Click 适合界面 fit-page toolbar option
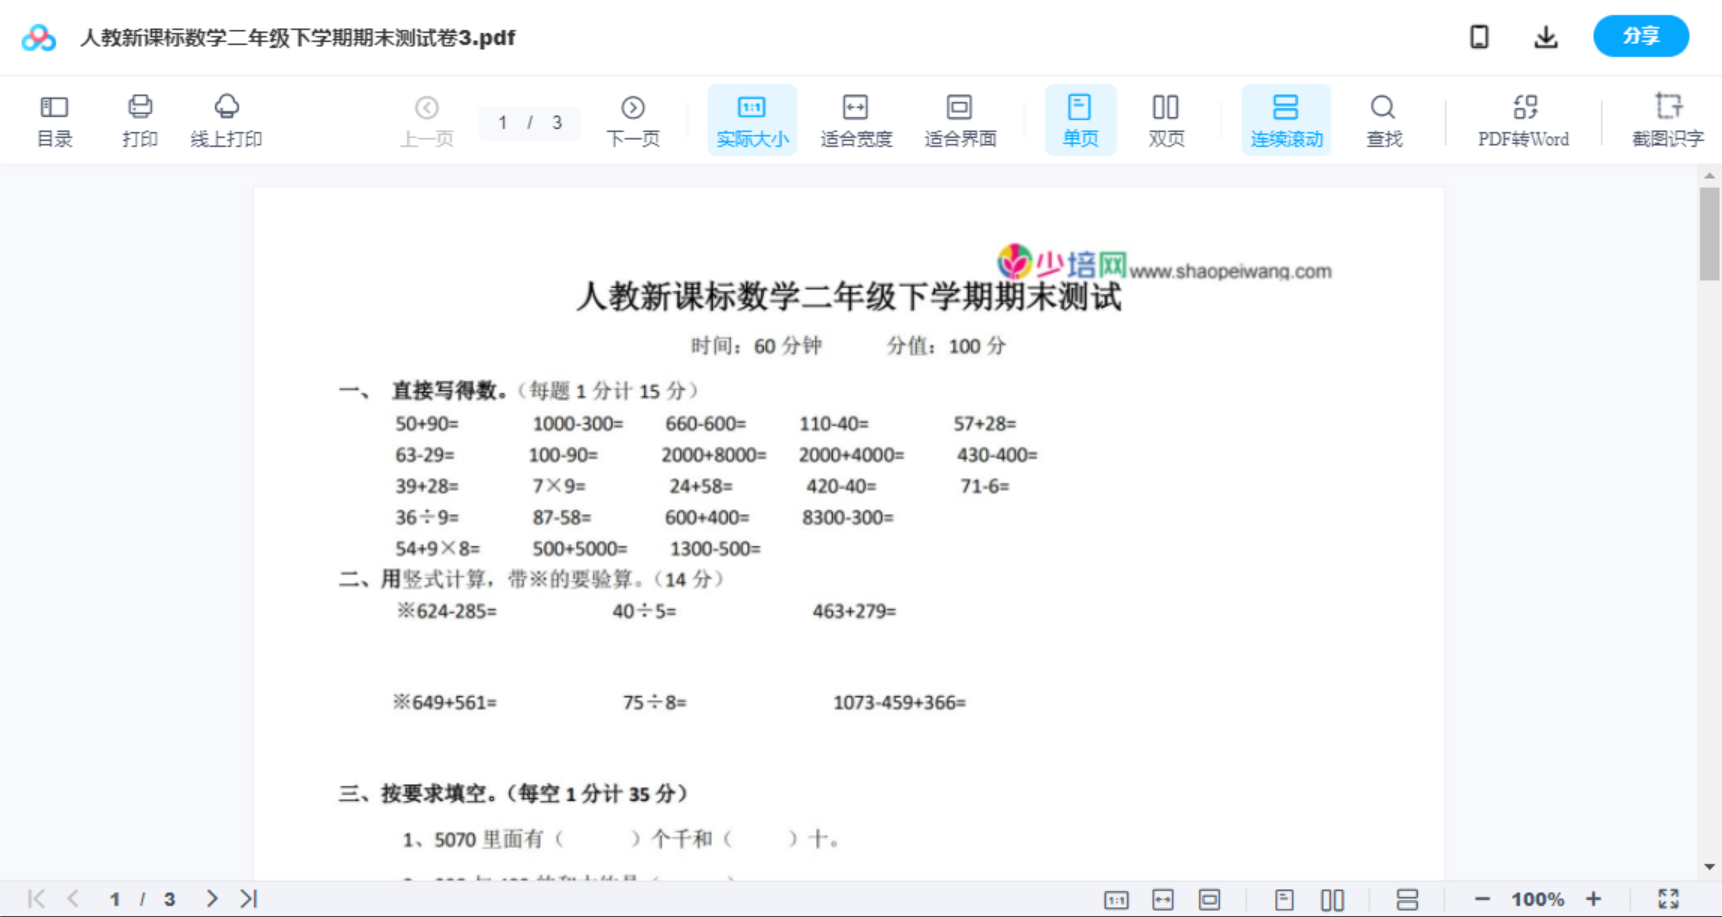The width and height of the screenshot is (1722, 917). 960,119
